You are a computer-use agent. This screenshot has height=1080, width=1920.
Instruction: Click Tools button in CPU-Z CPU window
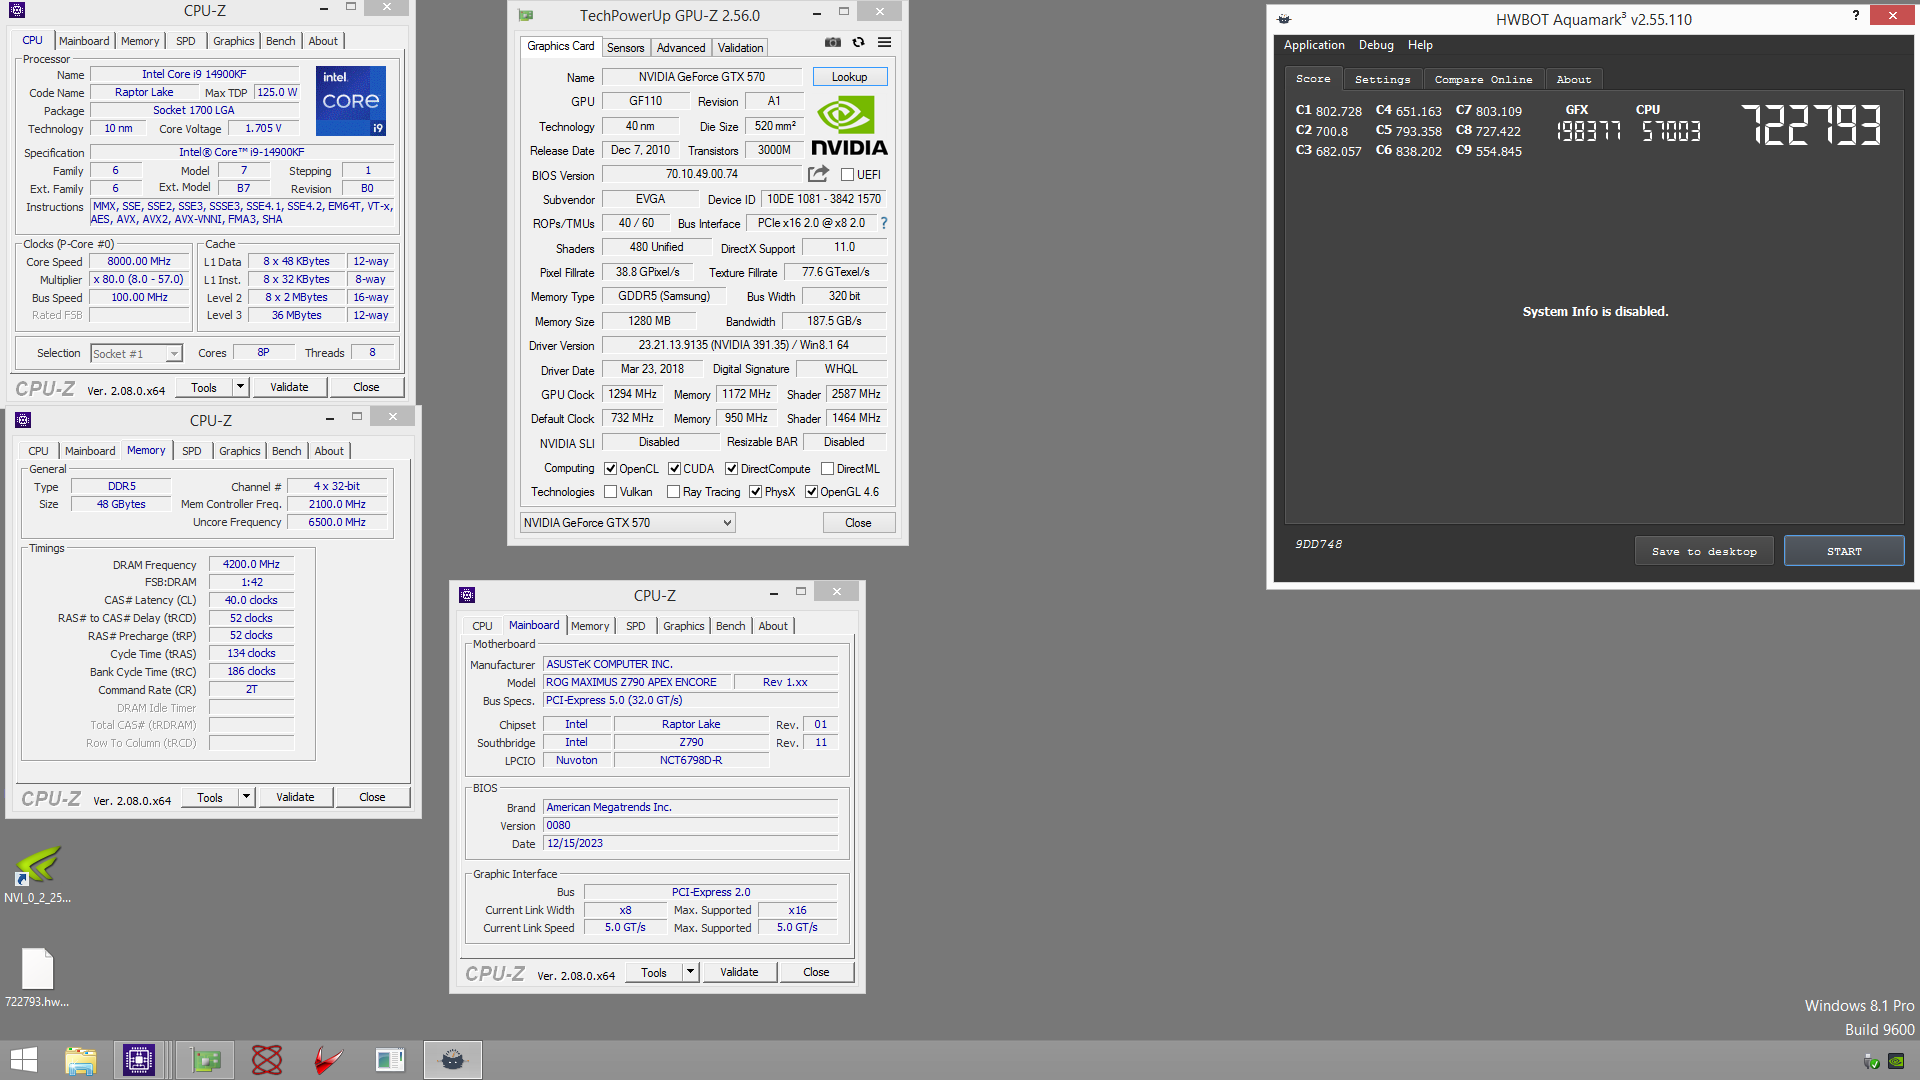(204, 387)
